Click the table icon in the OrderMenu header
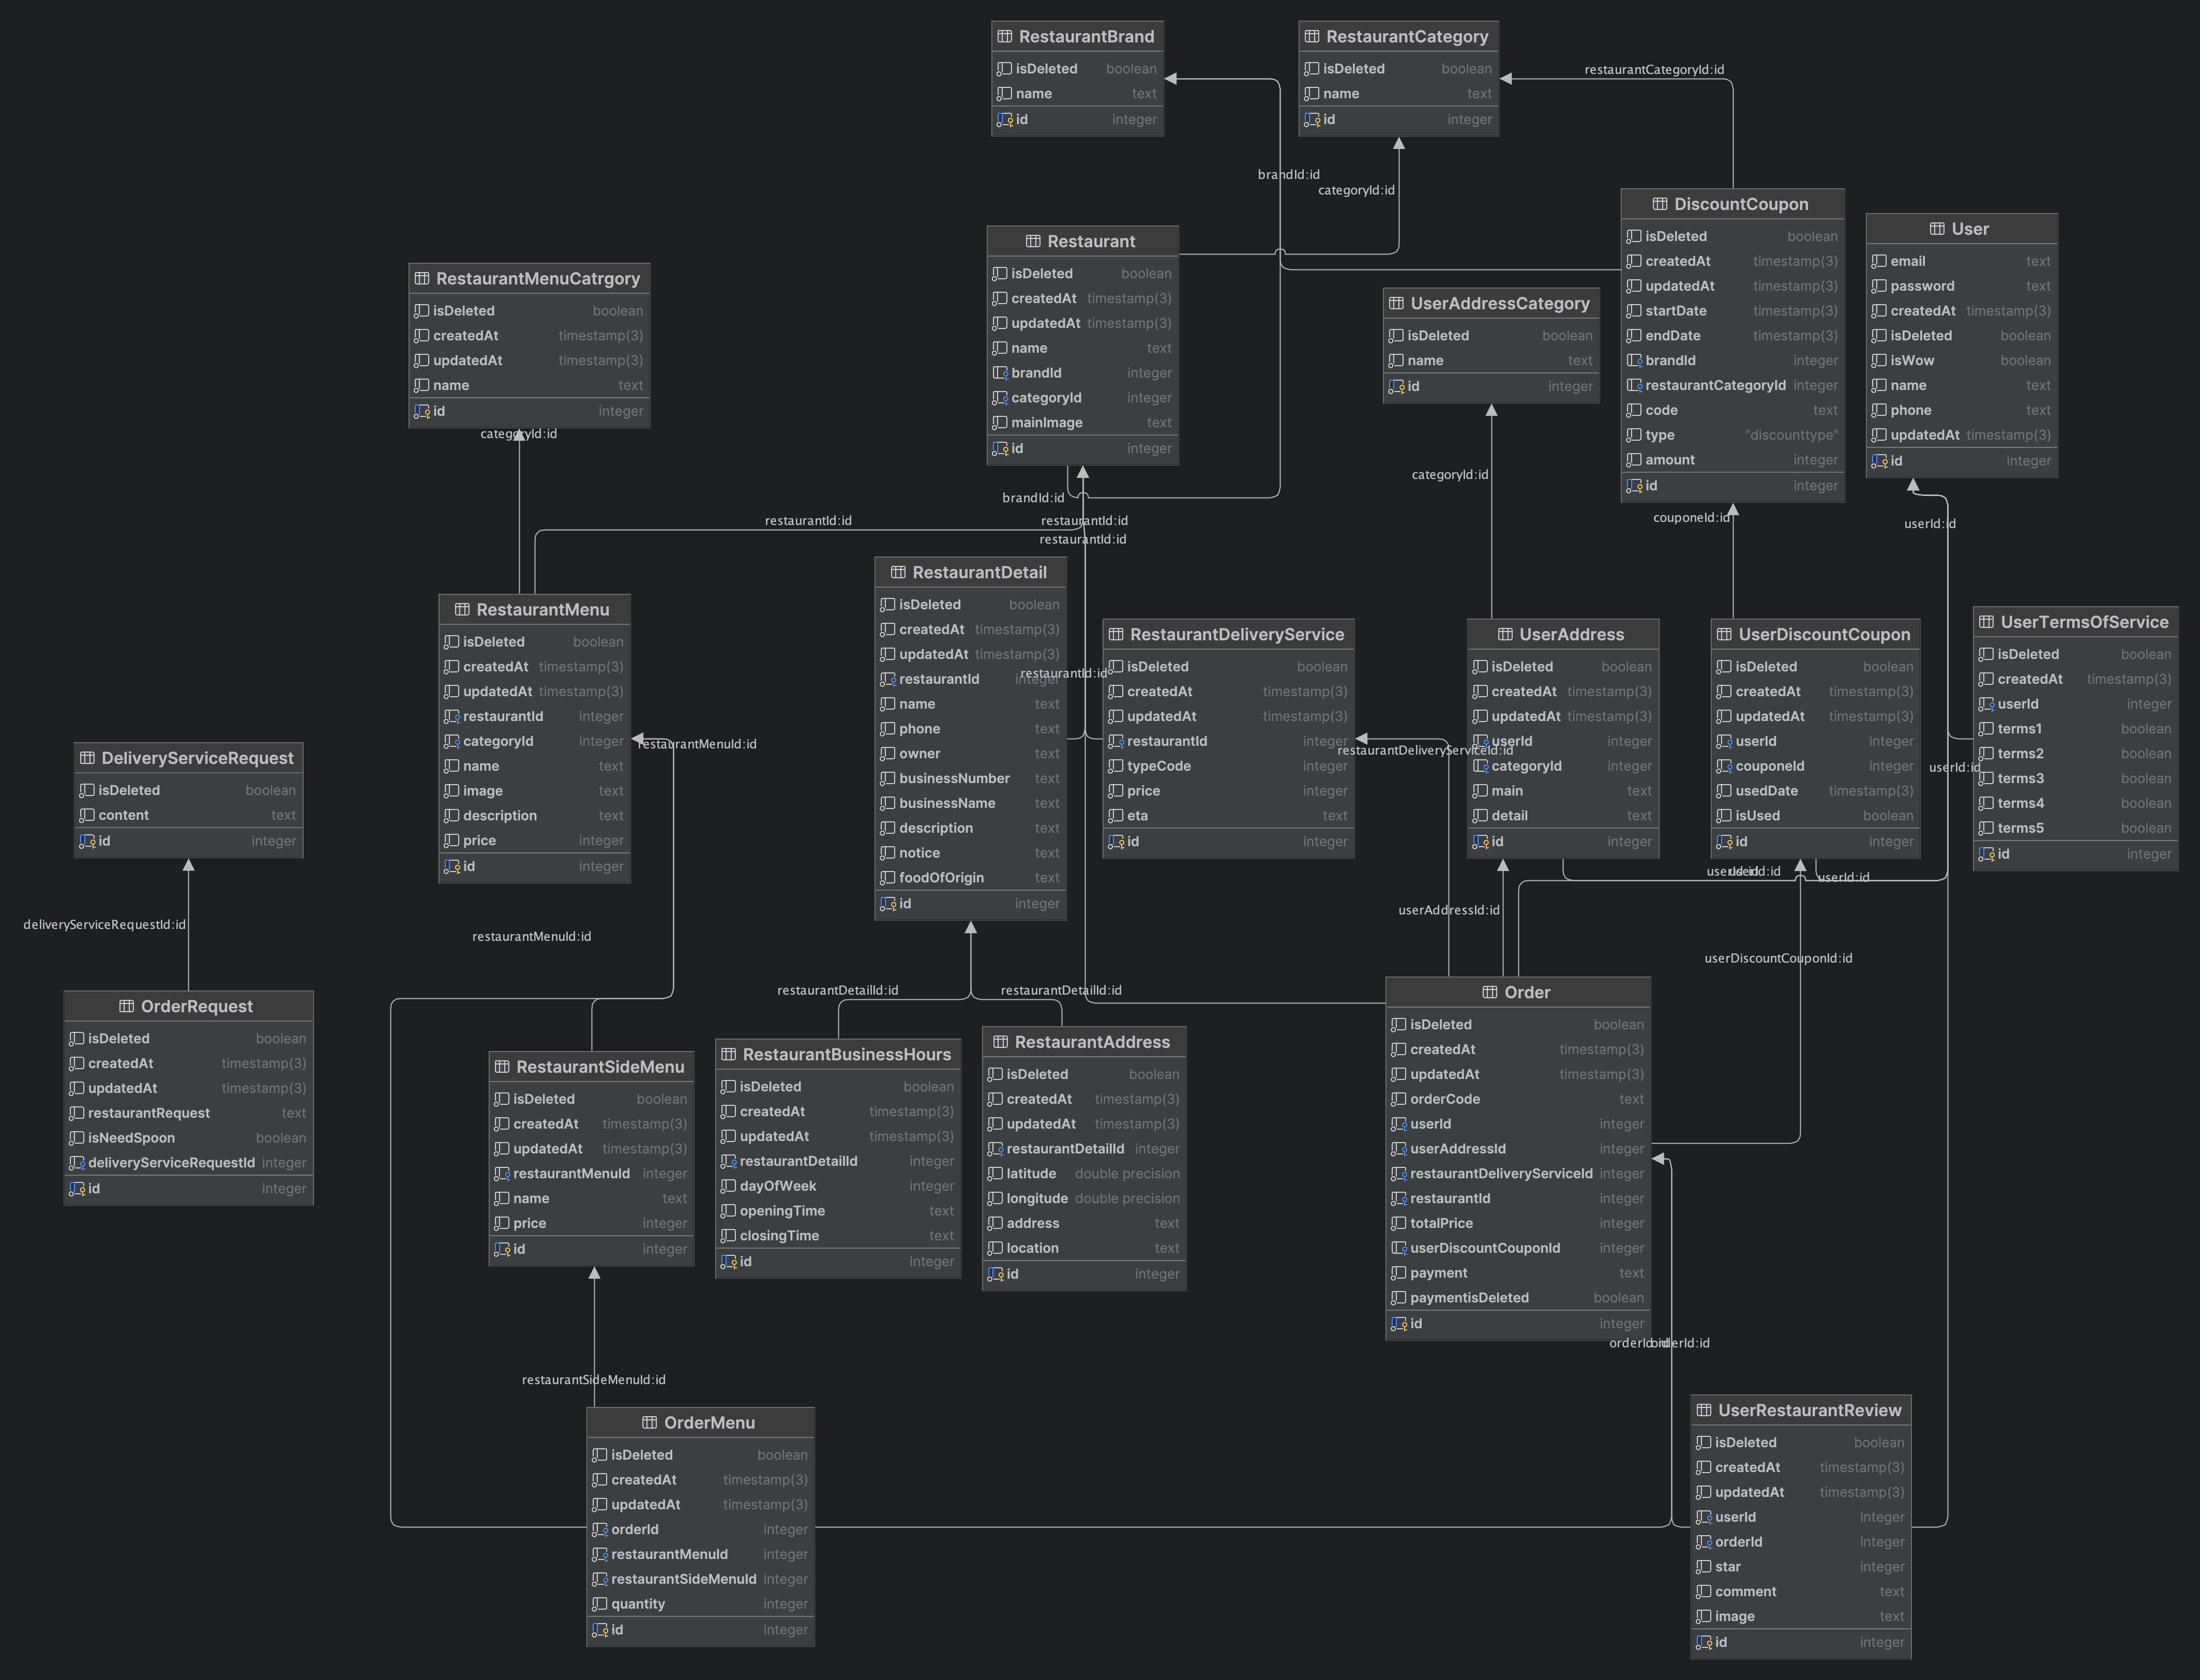This screenshot has width=2200, height=1680. 649,1422
